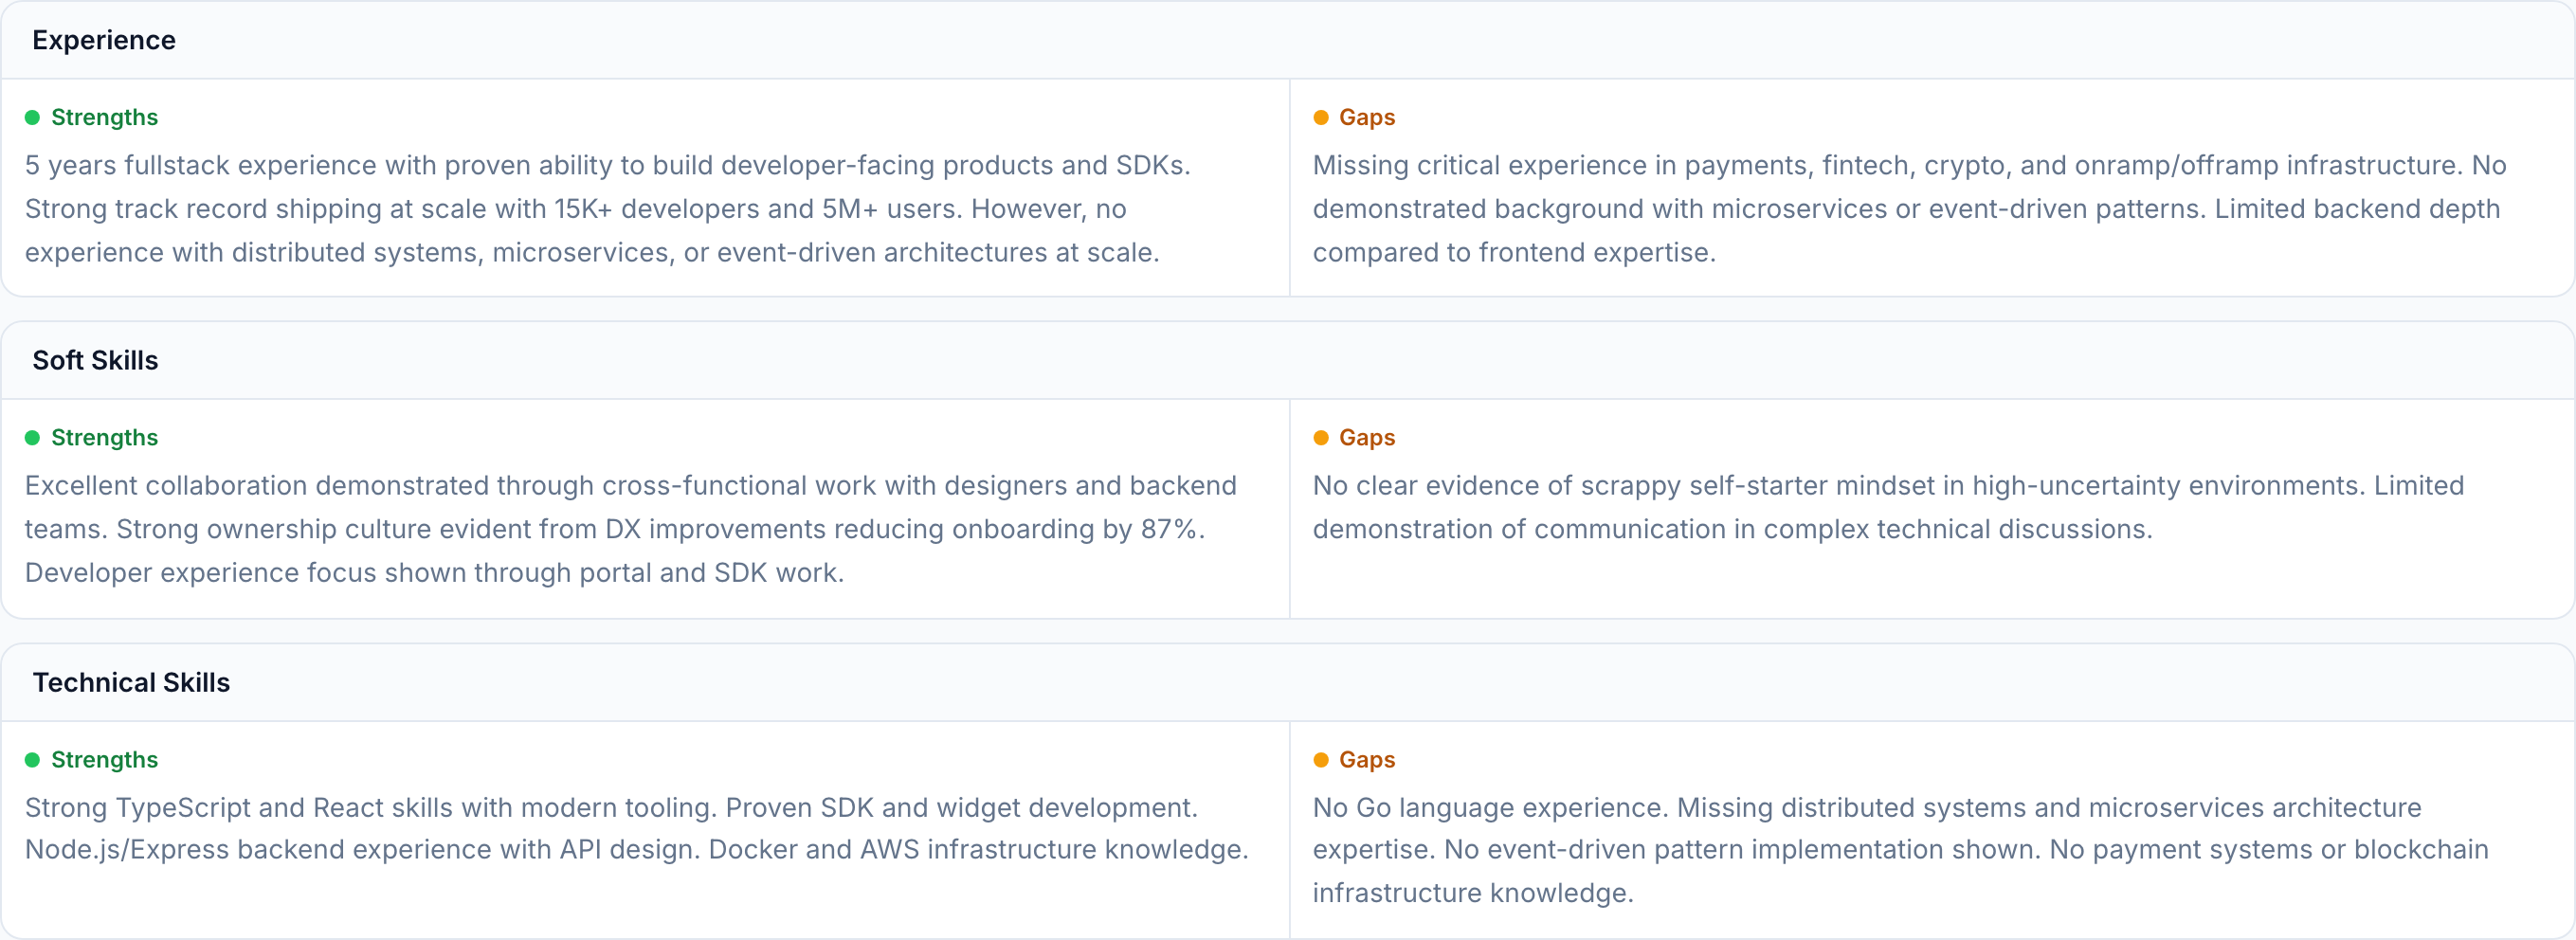The image size is (2576, 940).
Task: Click the green dot beside Soft Skills Strengths
Action: click(32, 438)
